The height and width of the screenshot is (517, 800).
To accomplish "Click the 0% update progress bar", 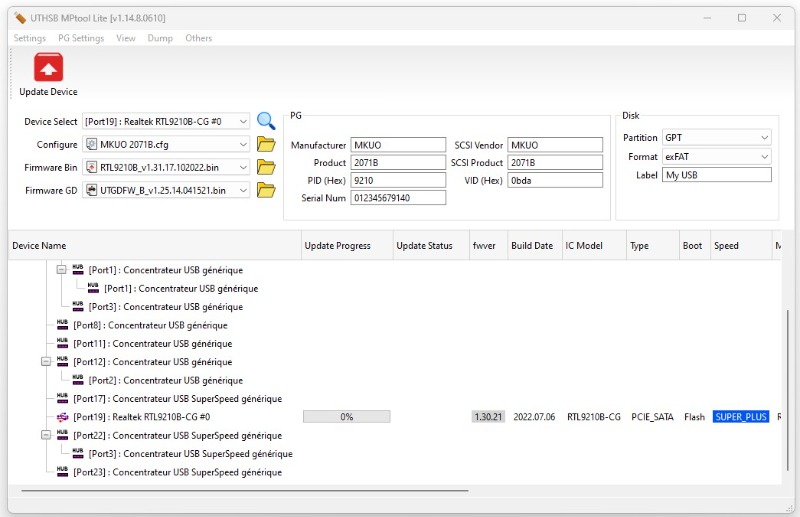I will [346, 417].
